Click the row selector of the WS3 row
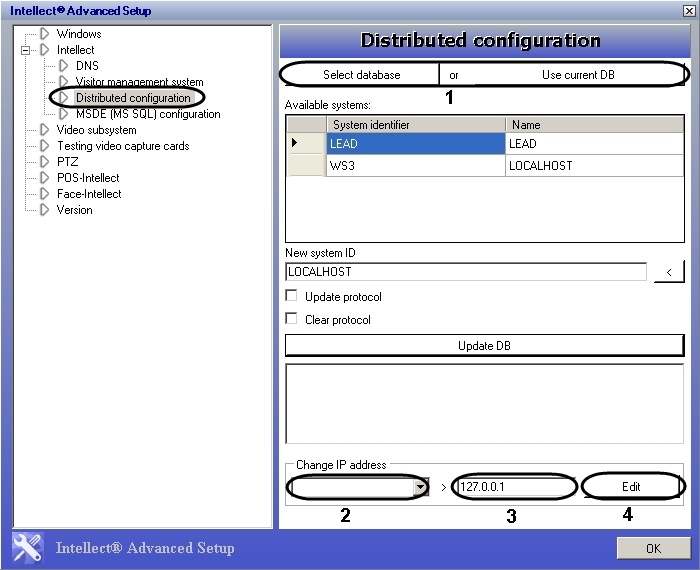This screenshot has height=570, width=700. click(x=306, y=166)
